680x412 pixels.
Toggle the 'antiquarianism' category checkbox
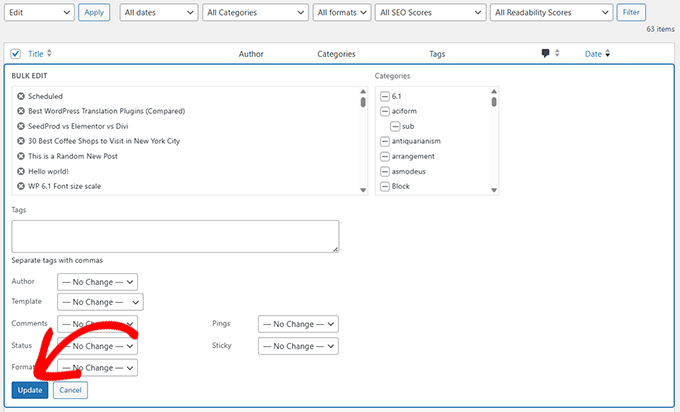pyautogui.click(x=385, y=141)
